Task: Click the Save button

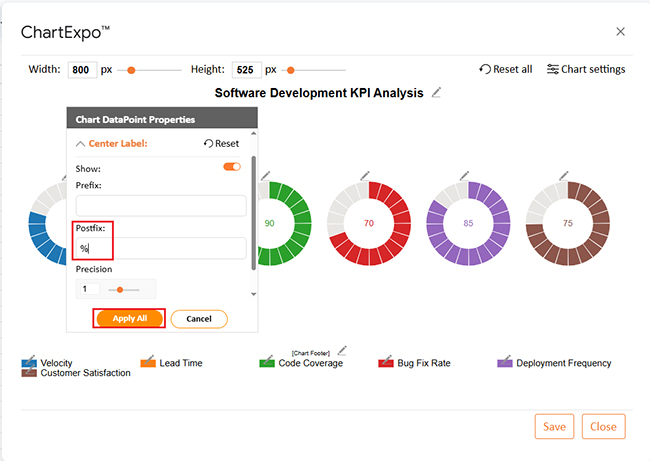Action: 554,427
